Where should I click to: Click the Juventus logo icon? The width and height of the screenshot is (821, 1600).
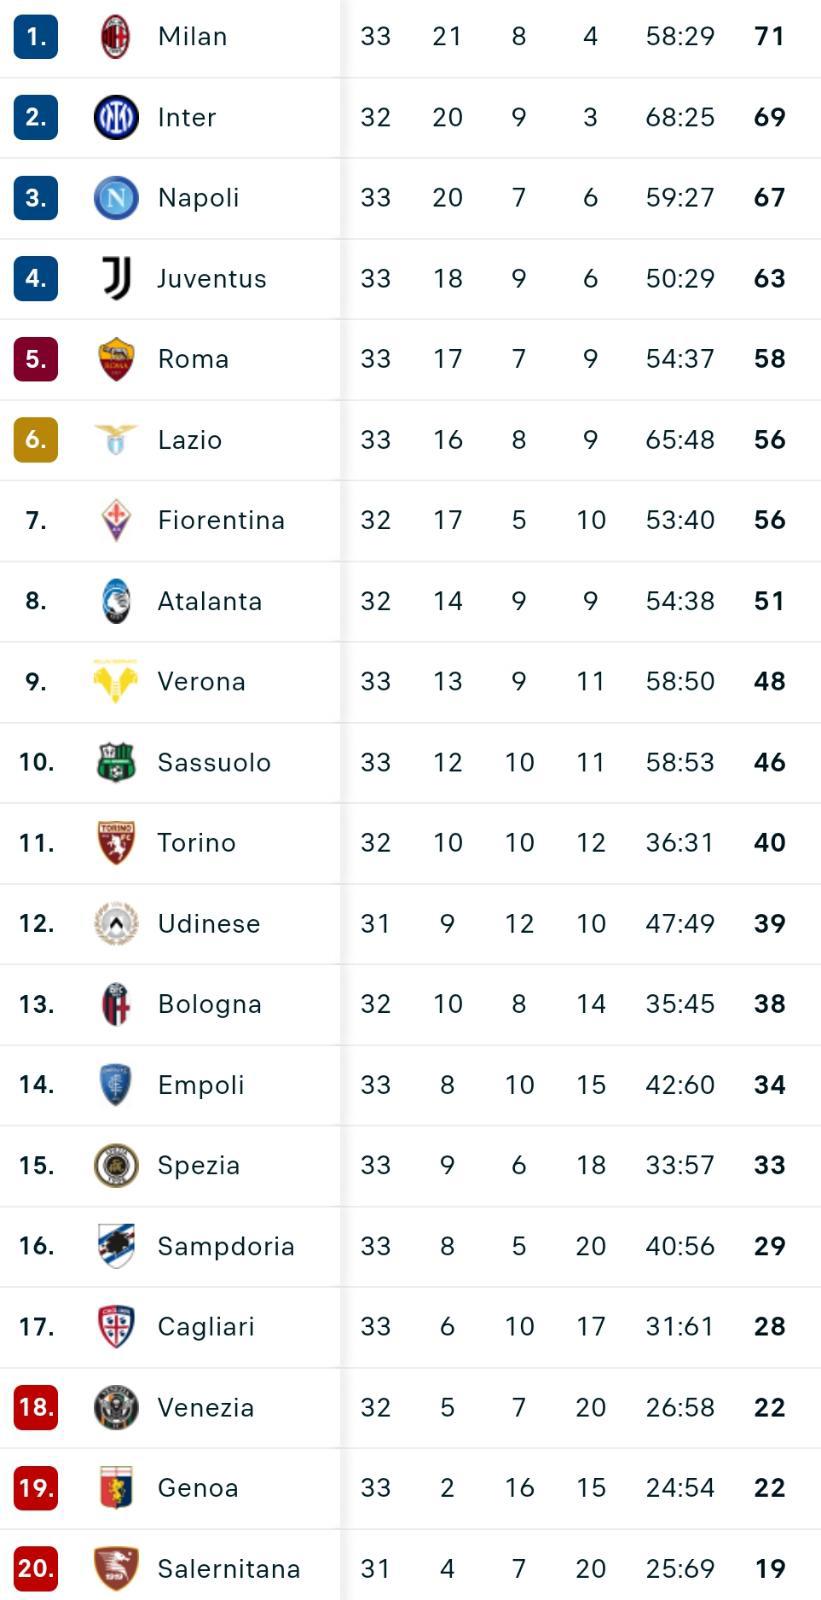pos(116,278)
